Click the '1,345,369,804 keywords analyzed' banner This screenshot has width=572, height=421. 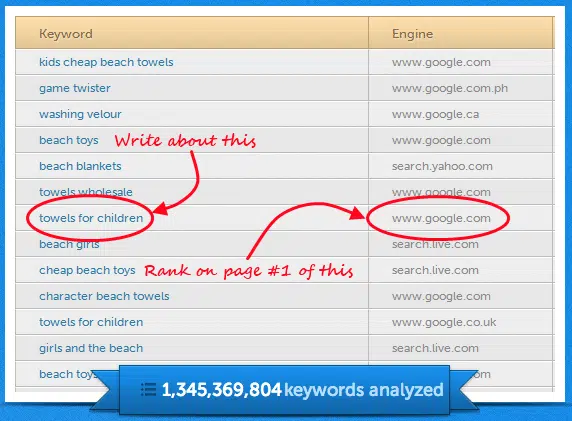pyautogui.click(x=285, y=390)
